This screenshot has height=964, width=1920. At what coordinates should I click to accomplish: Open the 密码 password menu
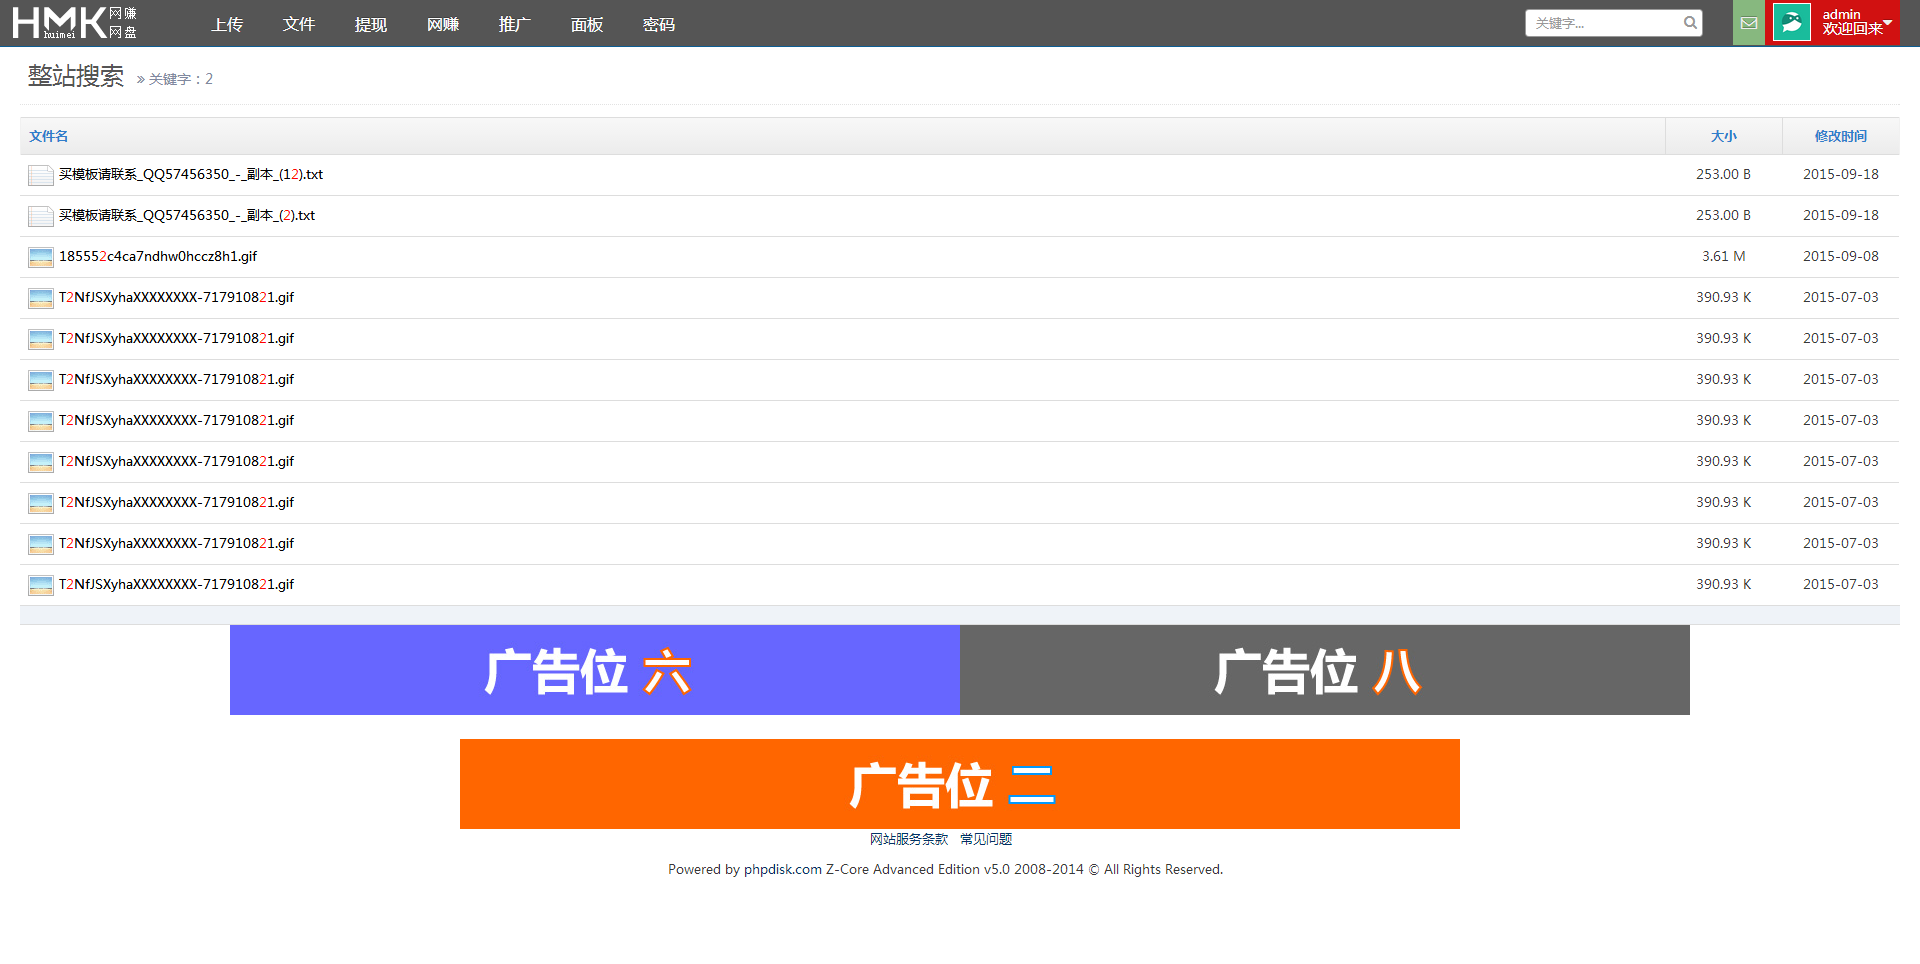tap(658, 24)
